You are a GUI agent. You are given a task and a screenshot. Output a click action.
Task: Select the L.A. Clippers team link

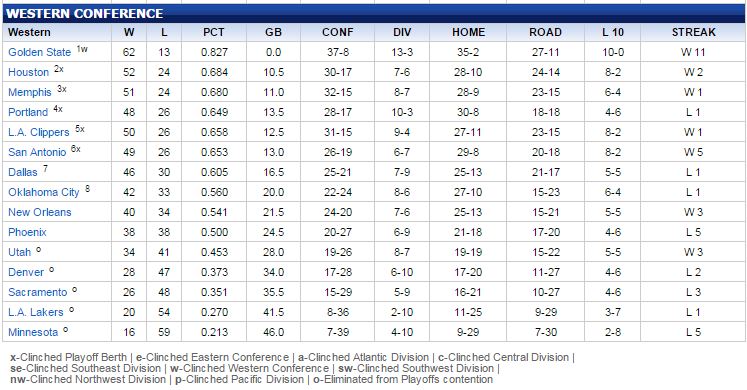point(39,132)
